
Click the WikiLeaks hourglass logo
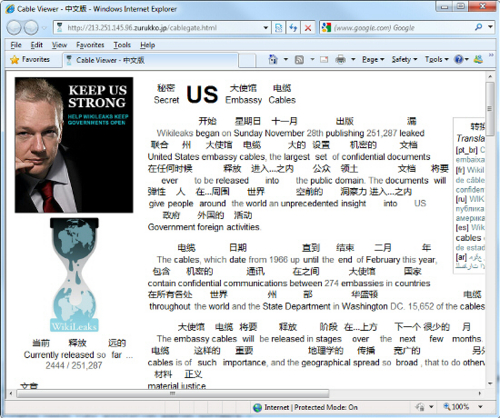point(74,275)
